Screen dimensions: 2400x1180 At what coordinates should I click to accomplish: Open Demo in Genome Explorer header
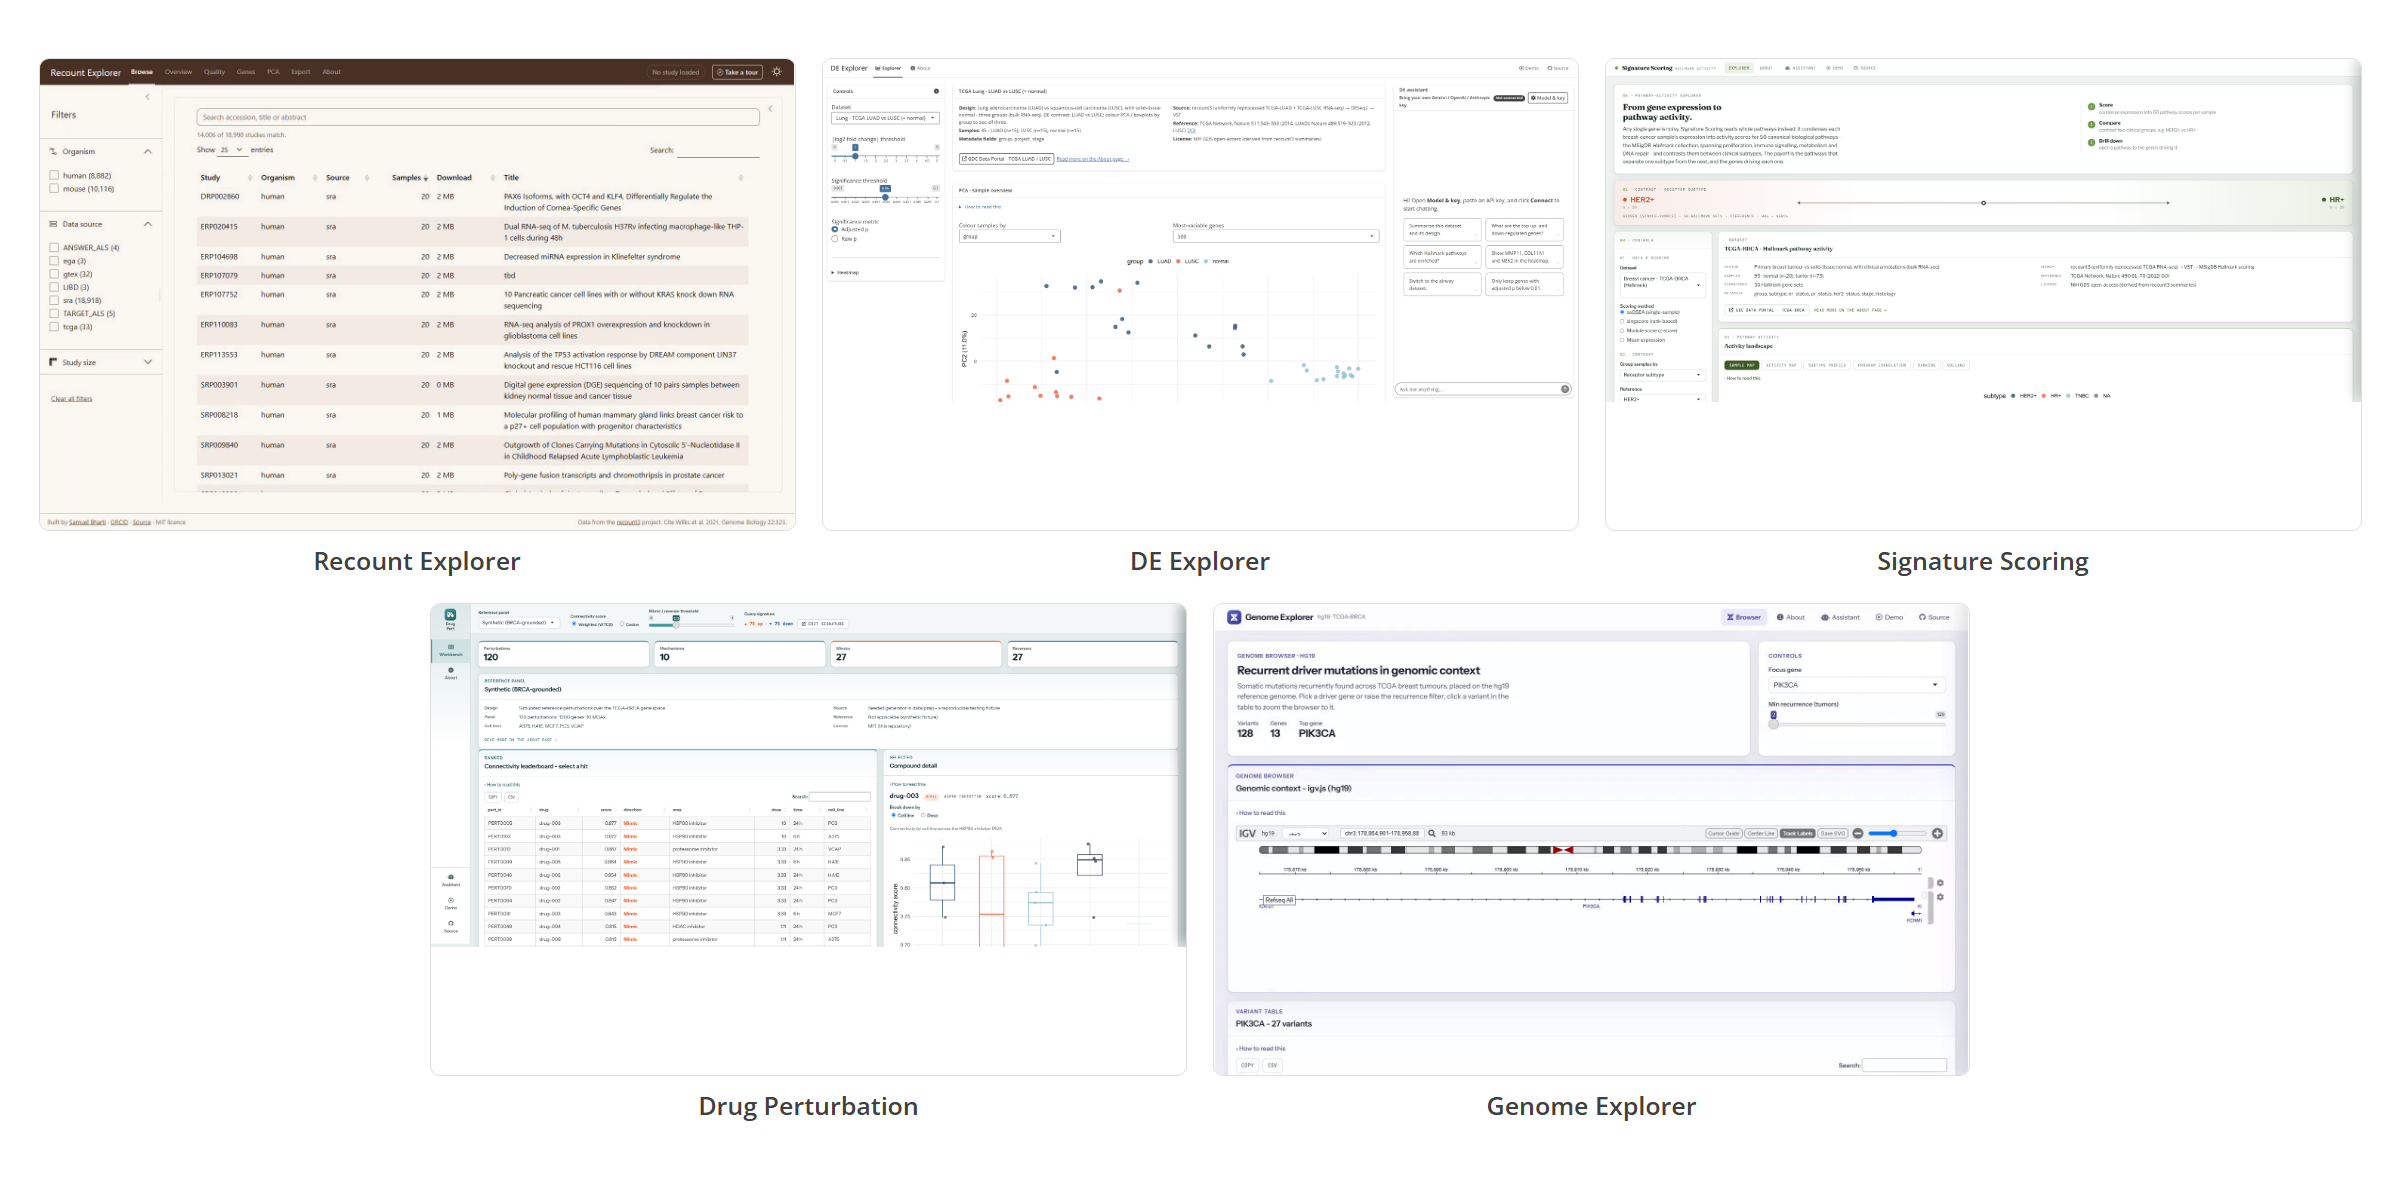pyautogui.click(x=1889, y=617)
